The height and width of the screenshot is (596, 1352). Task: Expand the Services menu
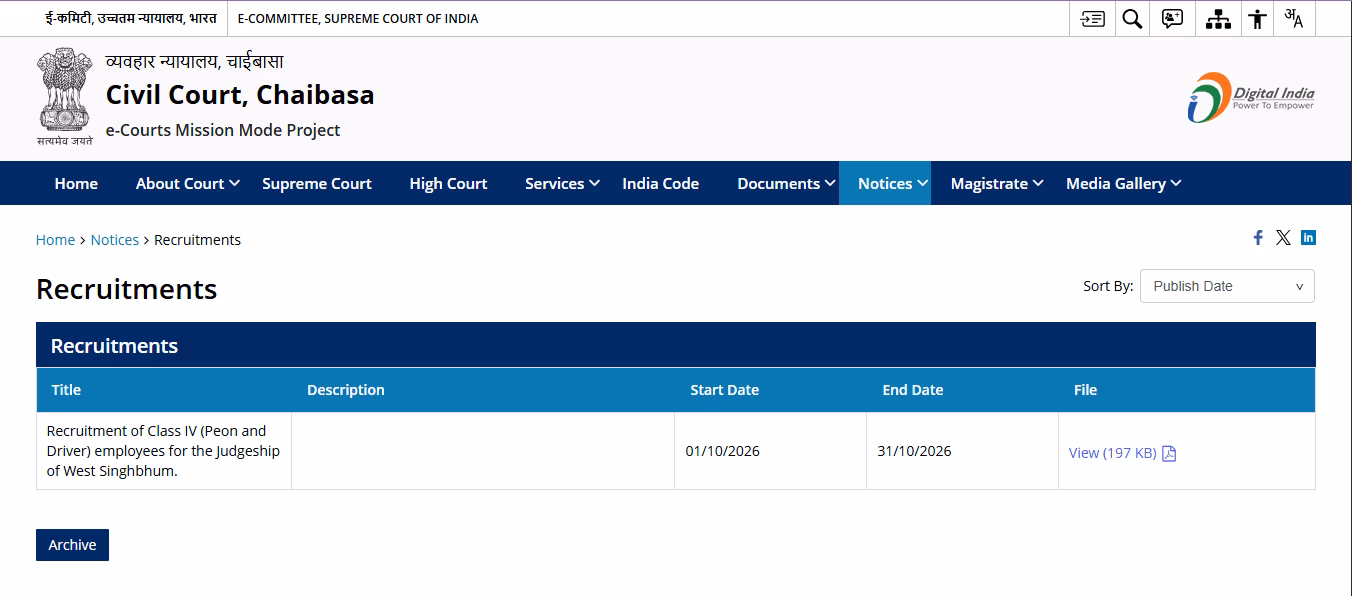(562, 183)
